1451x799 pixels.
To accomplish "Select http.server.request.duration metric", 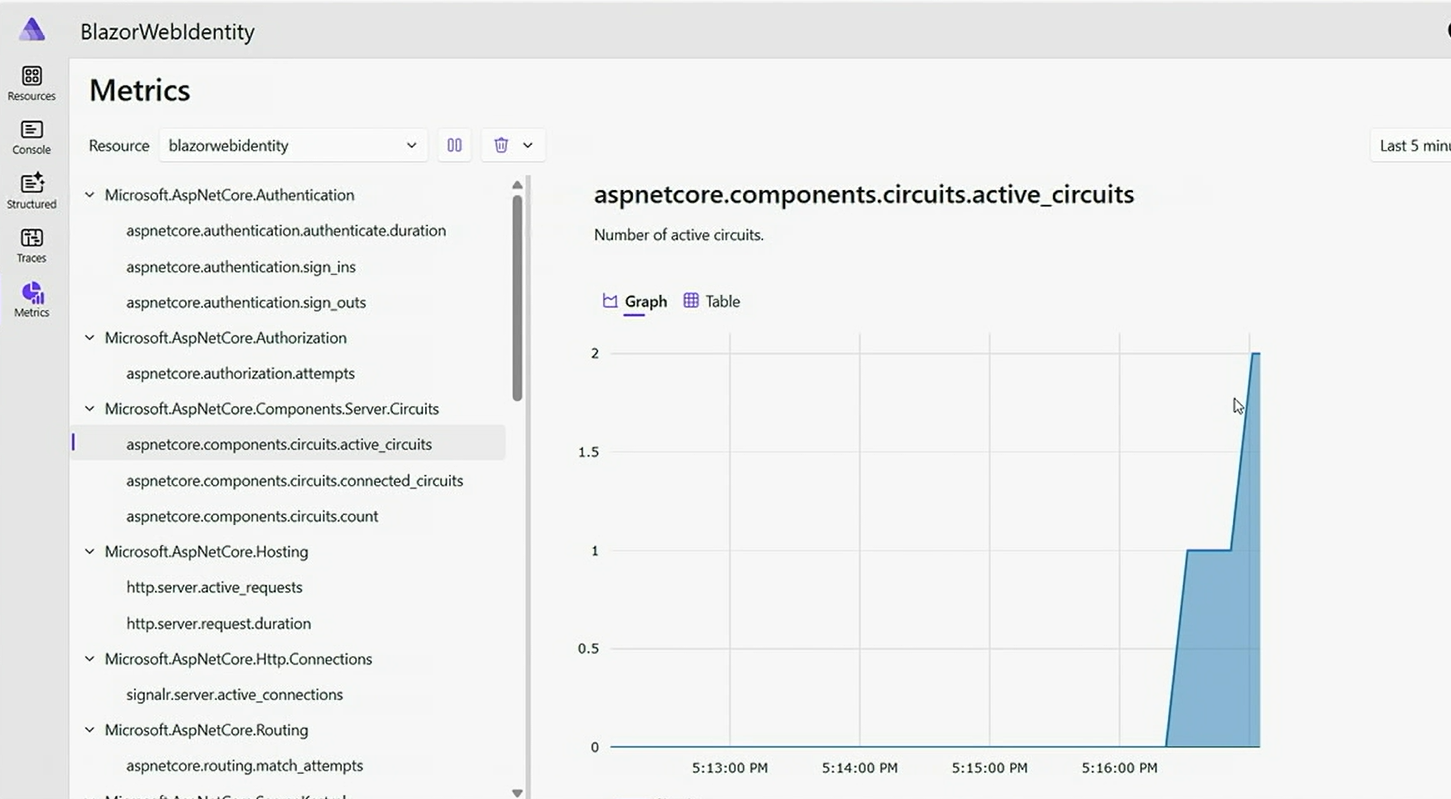I will (x=218, y=624).
